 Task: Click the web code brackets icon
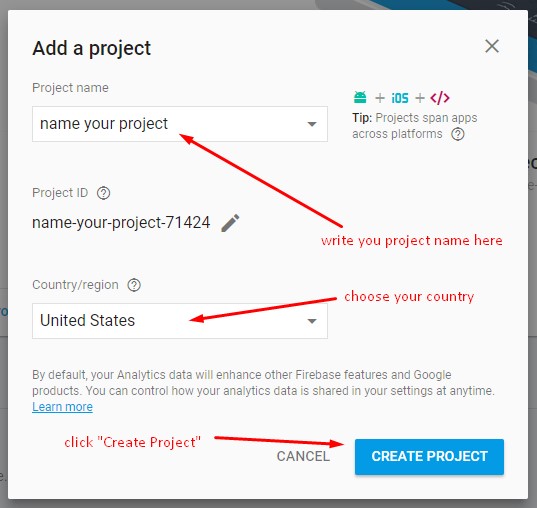440,98
